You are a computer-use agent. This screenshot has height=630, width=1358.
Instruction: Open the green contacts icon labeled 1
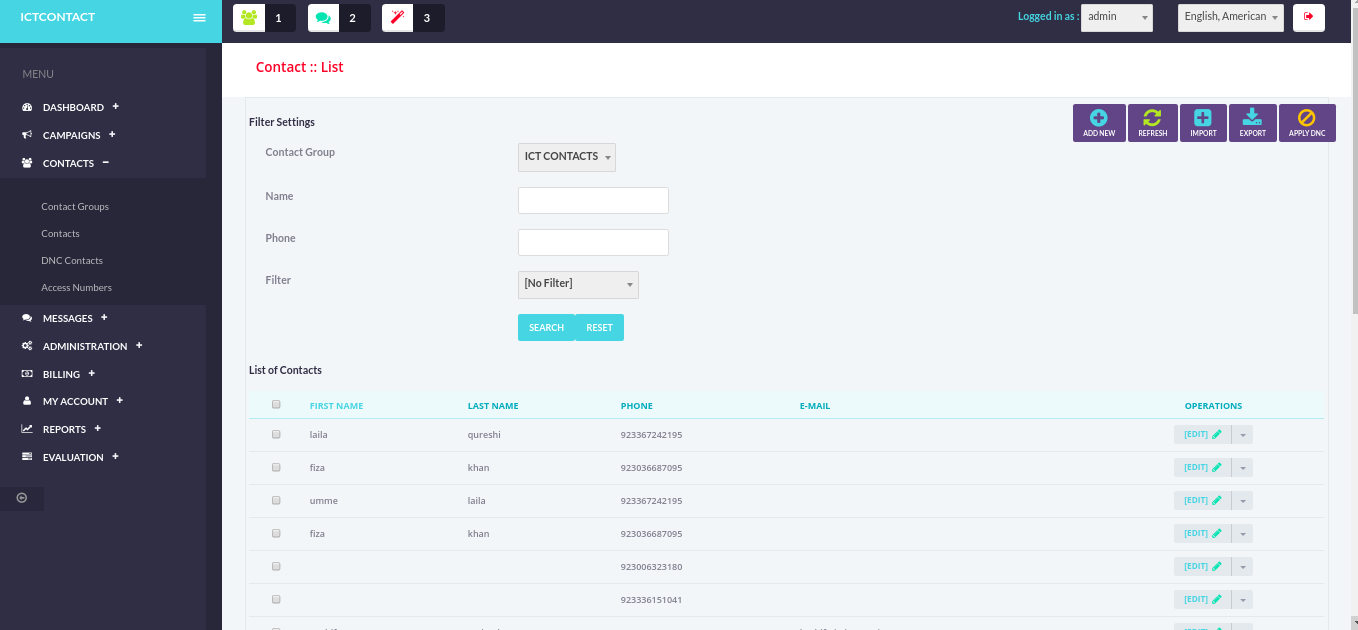[248, 18]
